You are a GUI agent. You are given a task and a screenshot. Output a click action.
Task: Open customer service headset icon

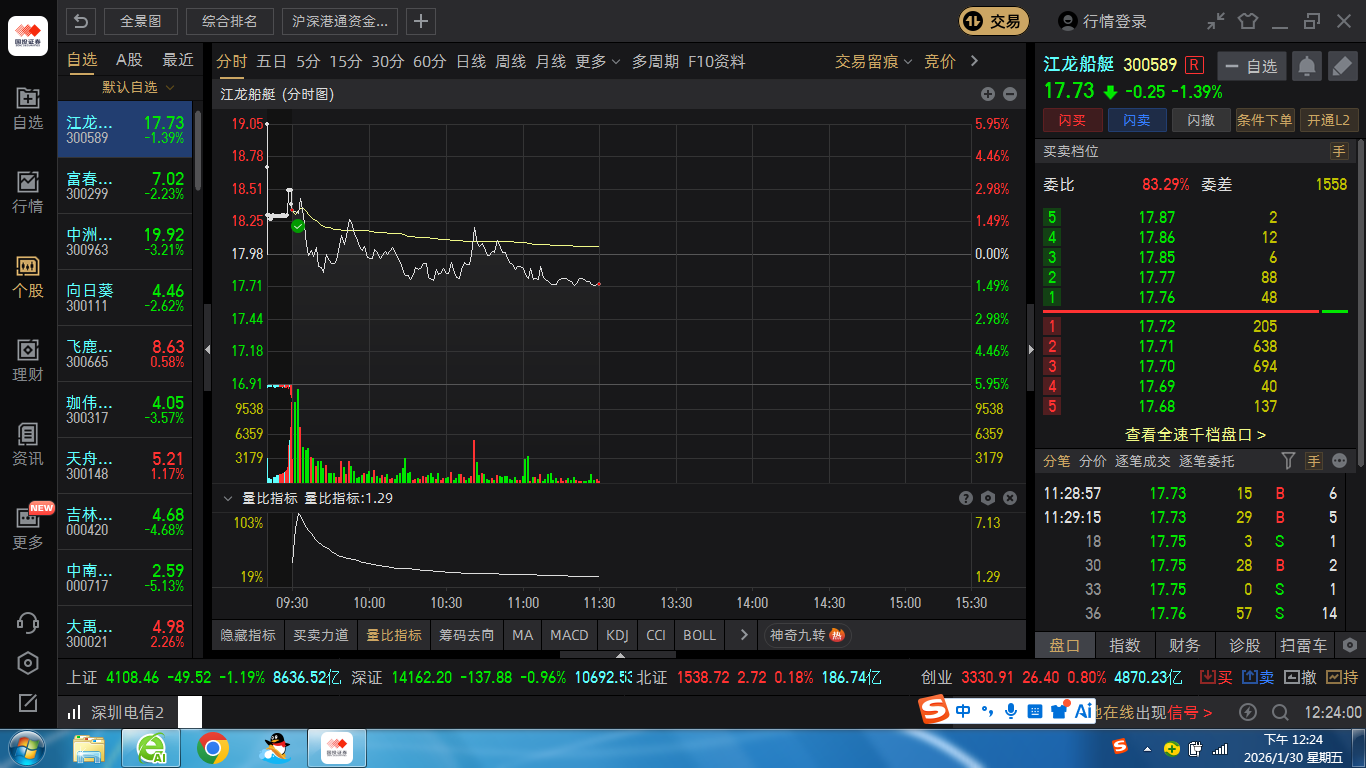coord(28,622)
